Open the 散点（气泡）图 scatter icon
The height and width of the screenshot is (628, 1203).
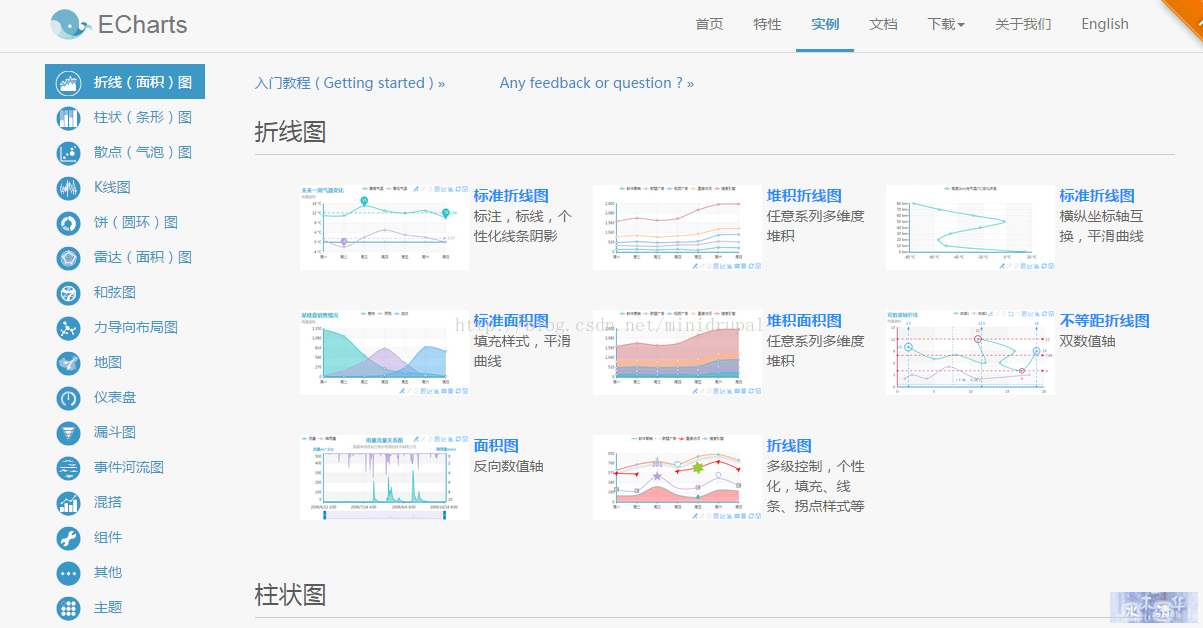[69, 153]
